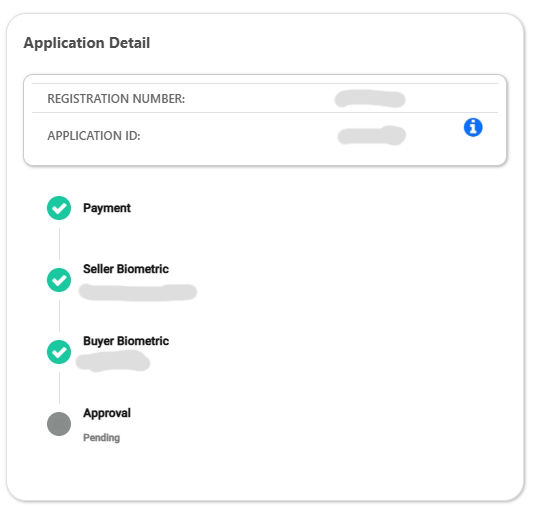Select the Payment step label
The image size is (536, 515).
pyautogui.click(x=107, y=208)
